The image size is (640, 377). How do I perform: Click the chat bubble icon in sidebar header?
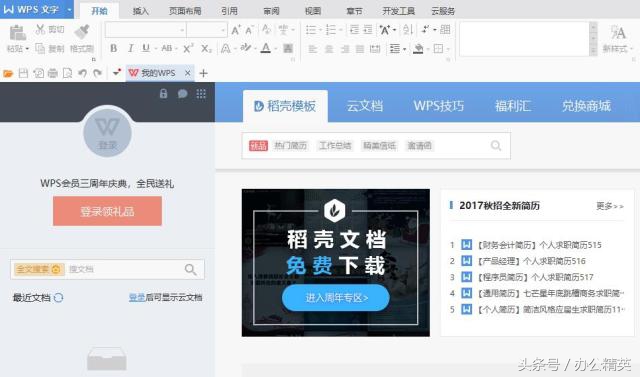click(x=182, y=94)
